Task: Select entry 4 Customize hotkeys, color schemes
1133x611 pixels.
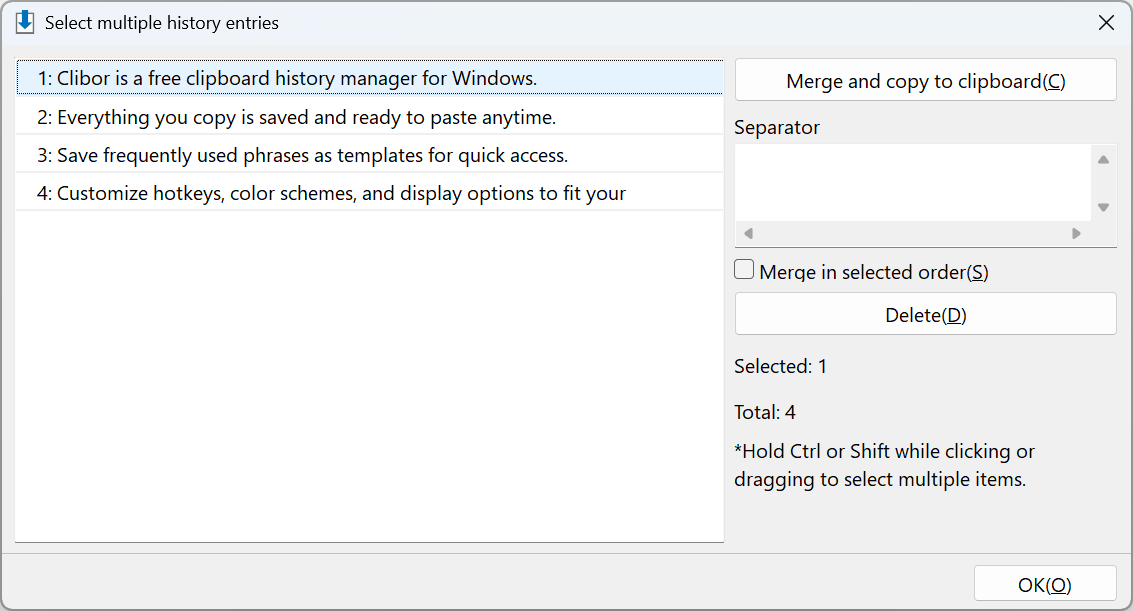Action: (369, 194)
